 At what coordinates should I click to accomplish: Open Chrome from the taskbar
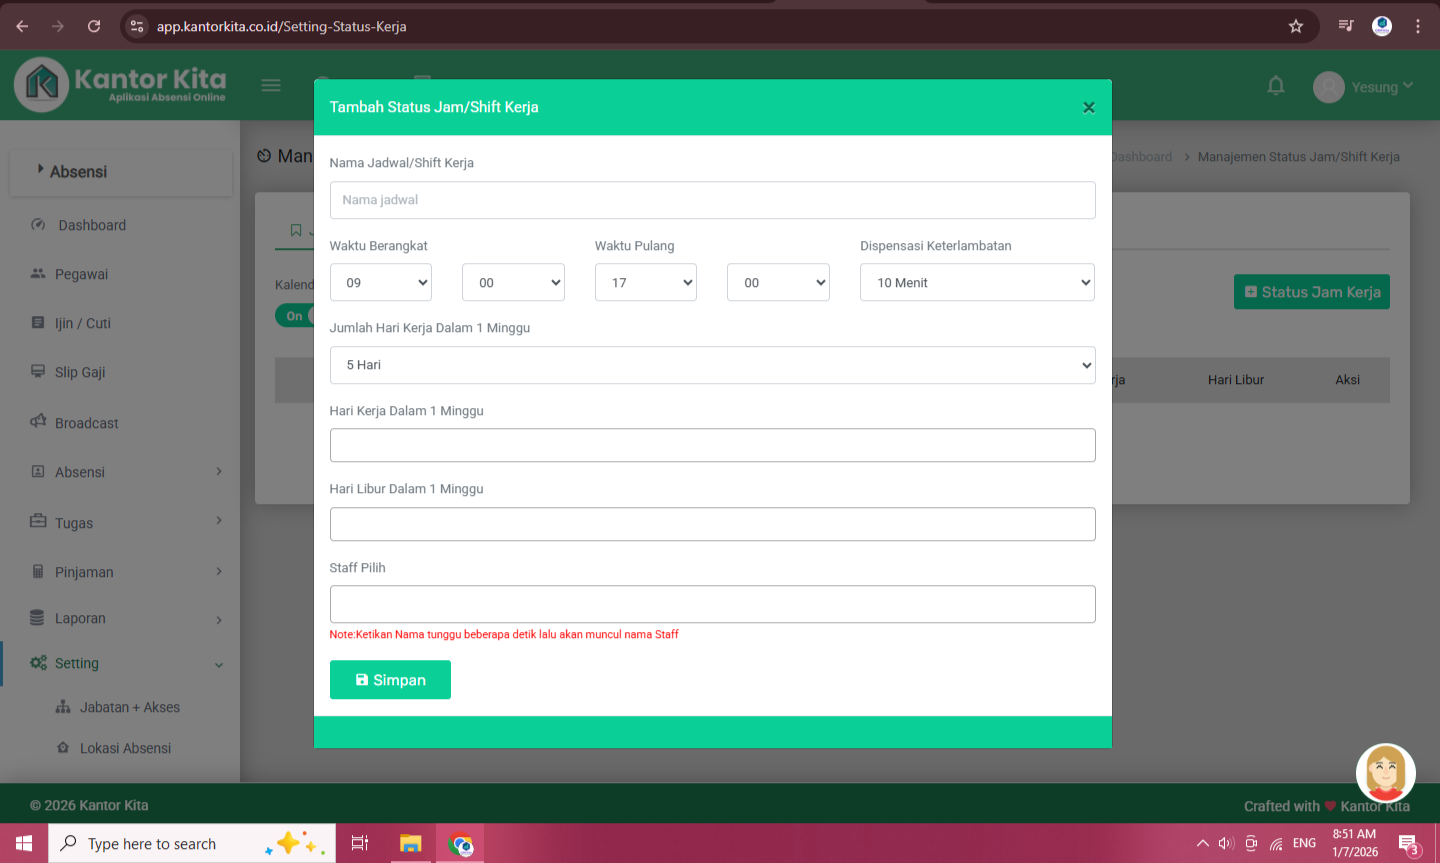[461, 844]
